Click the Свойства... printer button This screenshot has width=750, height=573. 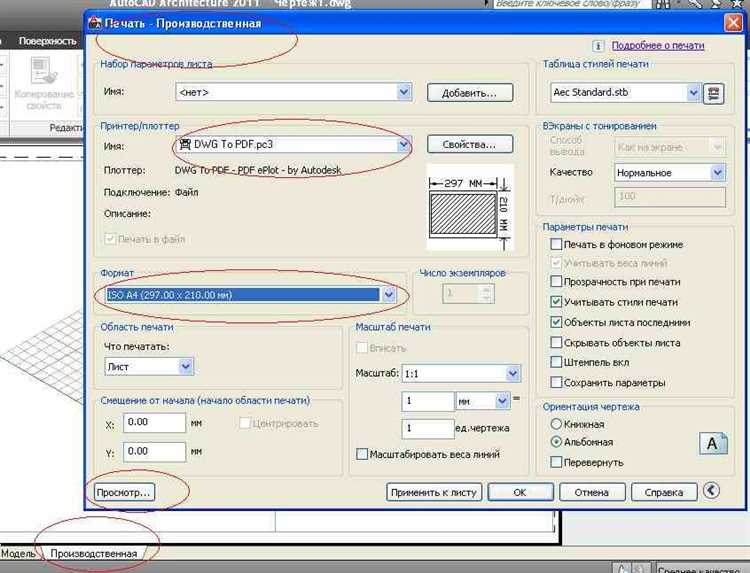click(x=470, y=144)
